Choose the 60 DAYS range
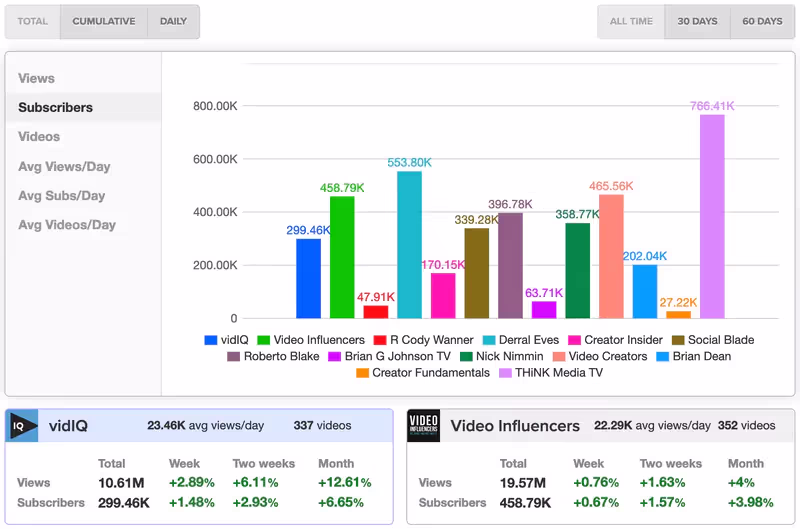Image resolution: width=800 pixels, height=529 pixels. click(x=762, y=21)
